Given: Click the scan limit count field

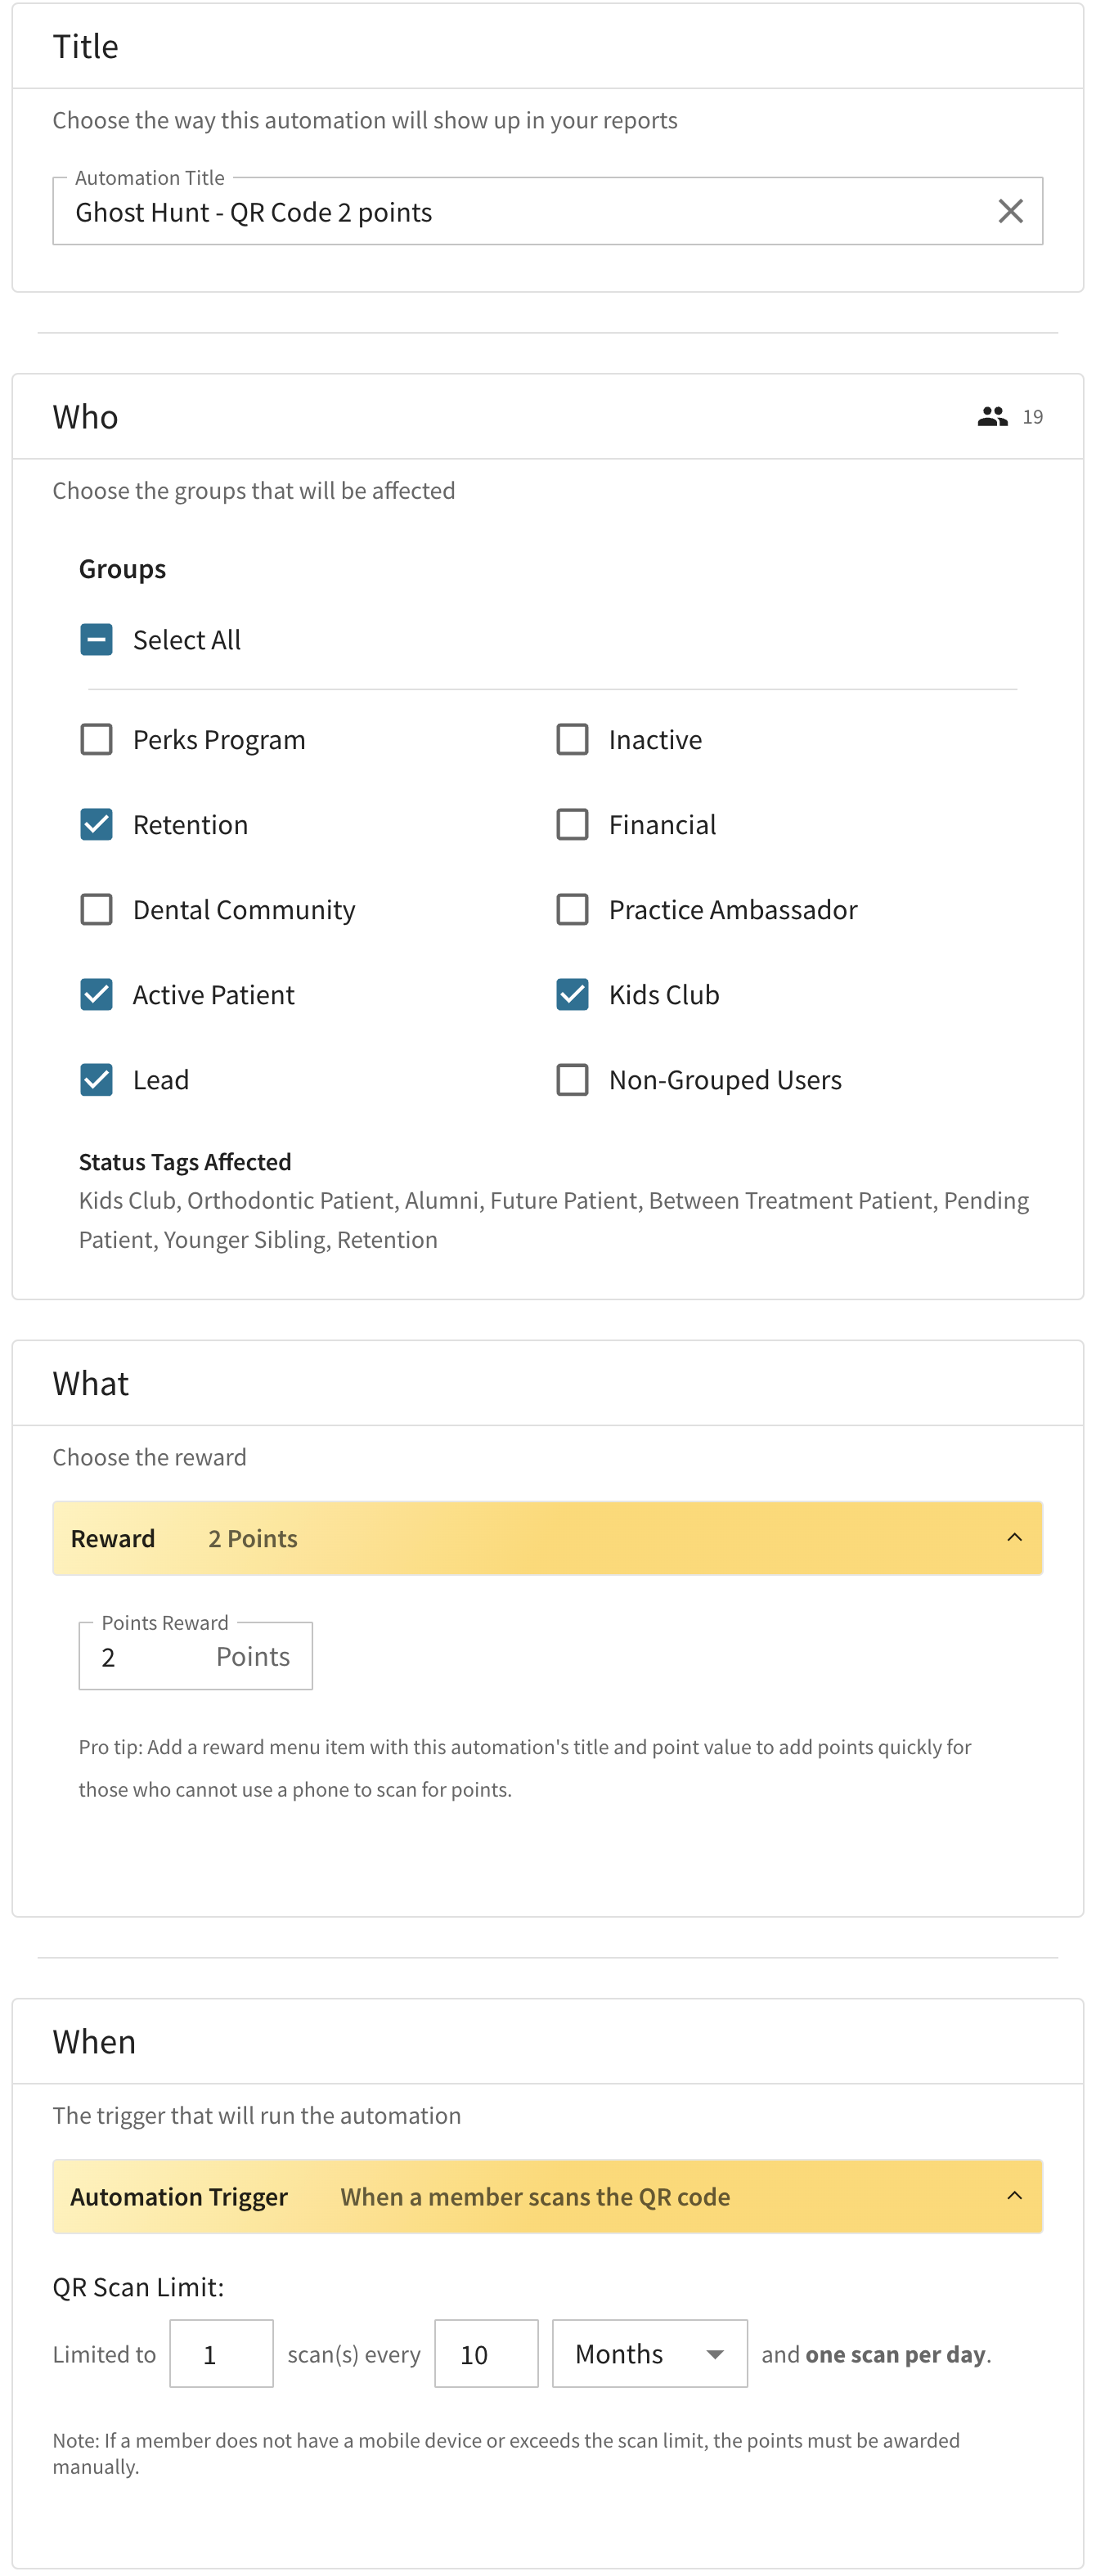Looking at the screenshot, I should click(x=221, y=2353).
